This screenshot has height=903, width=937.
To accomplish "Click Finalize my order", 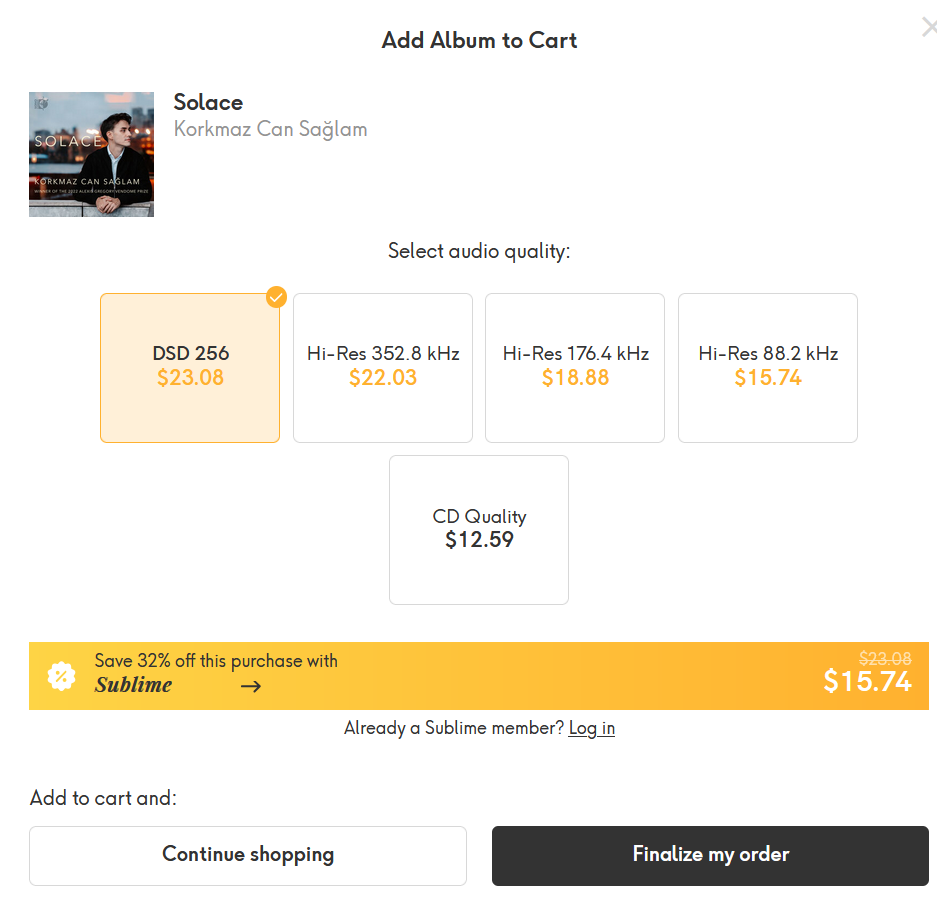I will [710, 855].
